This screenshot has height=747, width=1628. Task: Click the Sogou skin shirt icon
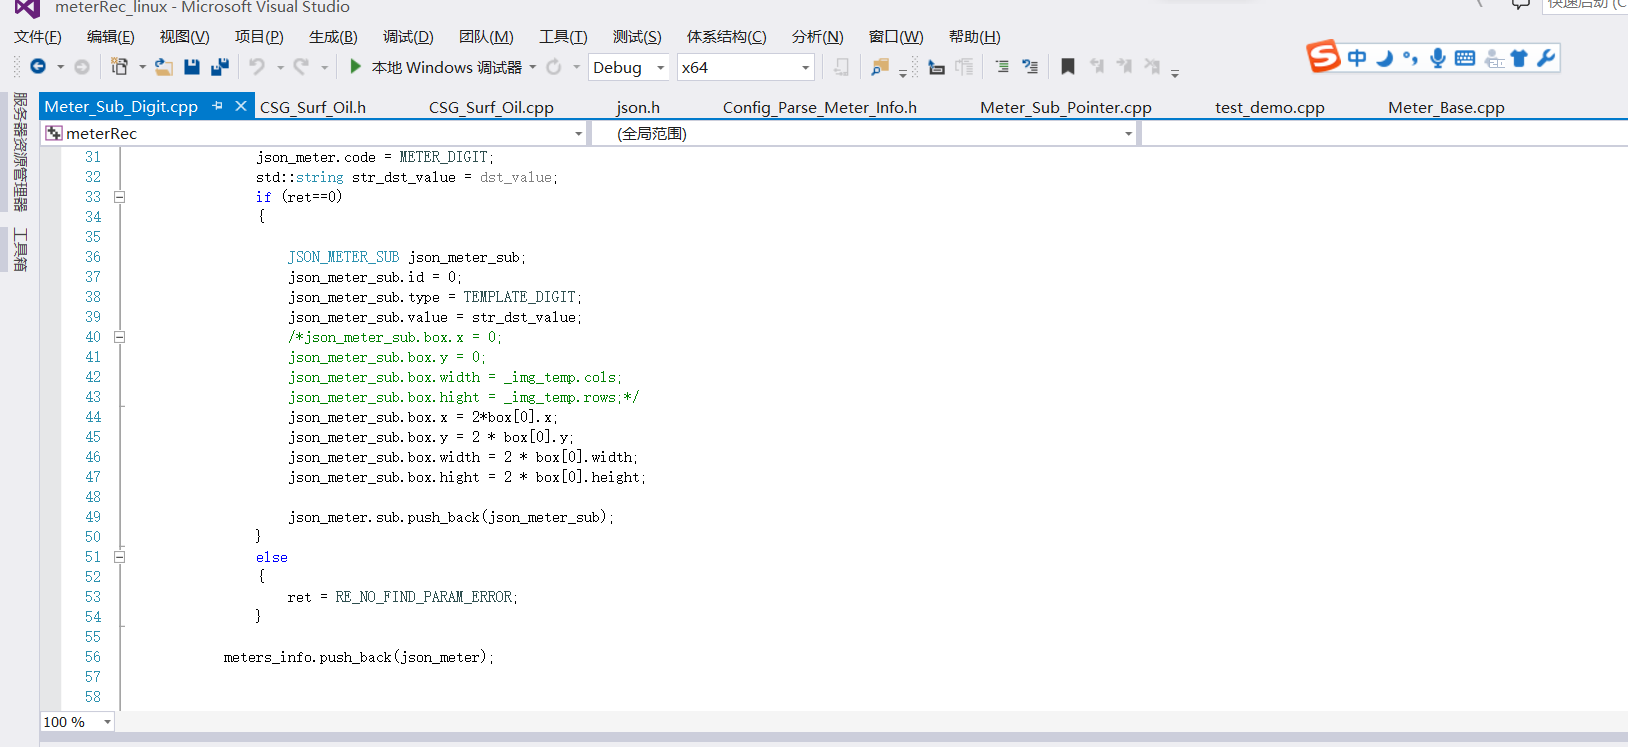coord(1519,58)
